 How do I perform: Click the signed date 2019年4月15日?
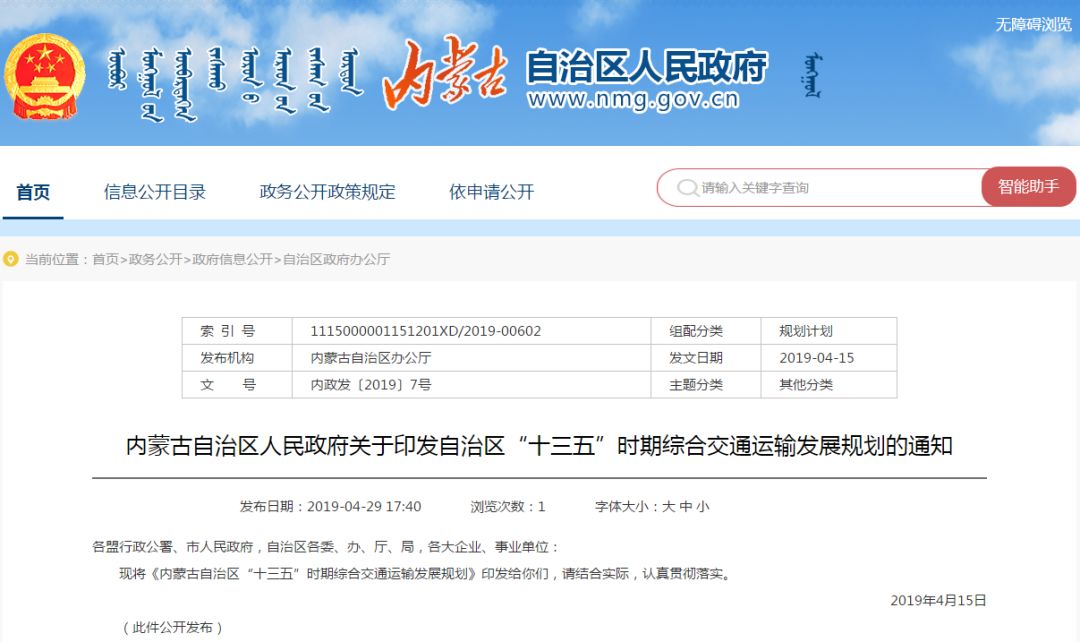coord(938,600)
